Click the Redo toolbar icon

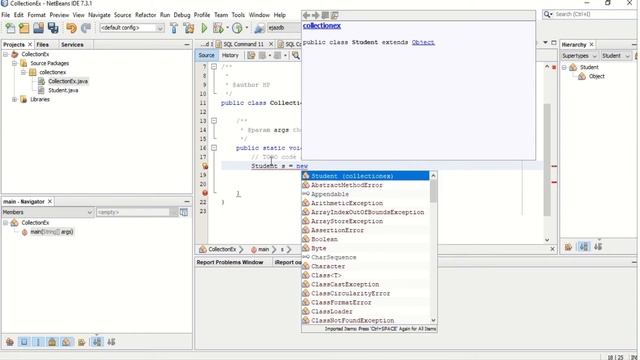[86, 28]
